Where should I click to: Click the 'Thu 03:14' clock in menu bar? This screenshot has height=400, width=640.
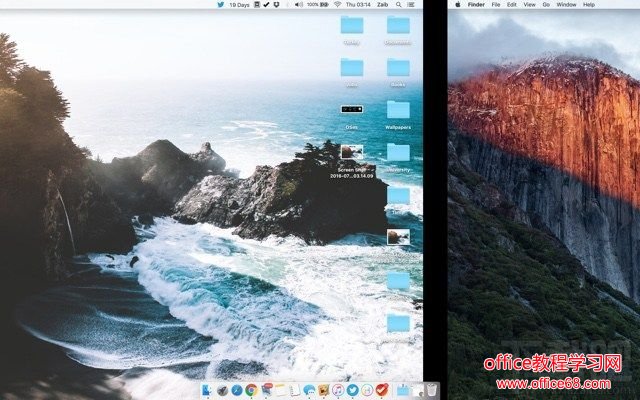[358, 4]
